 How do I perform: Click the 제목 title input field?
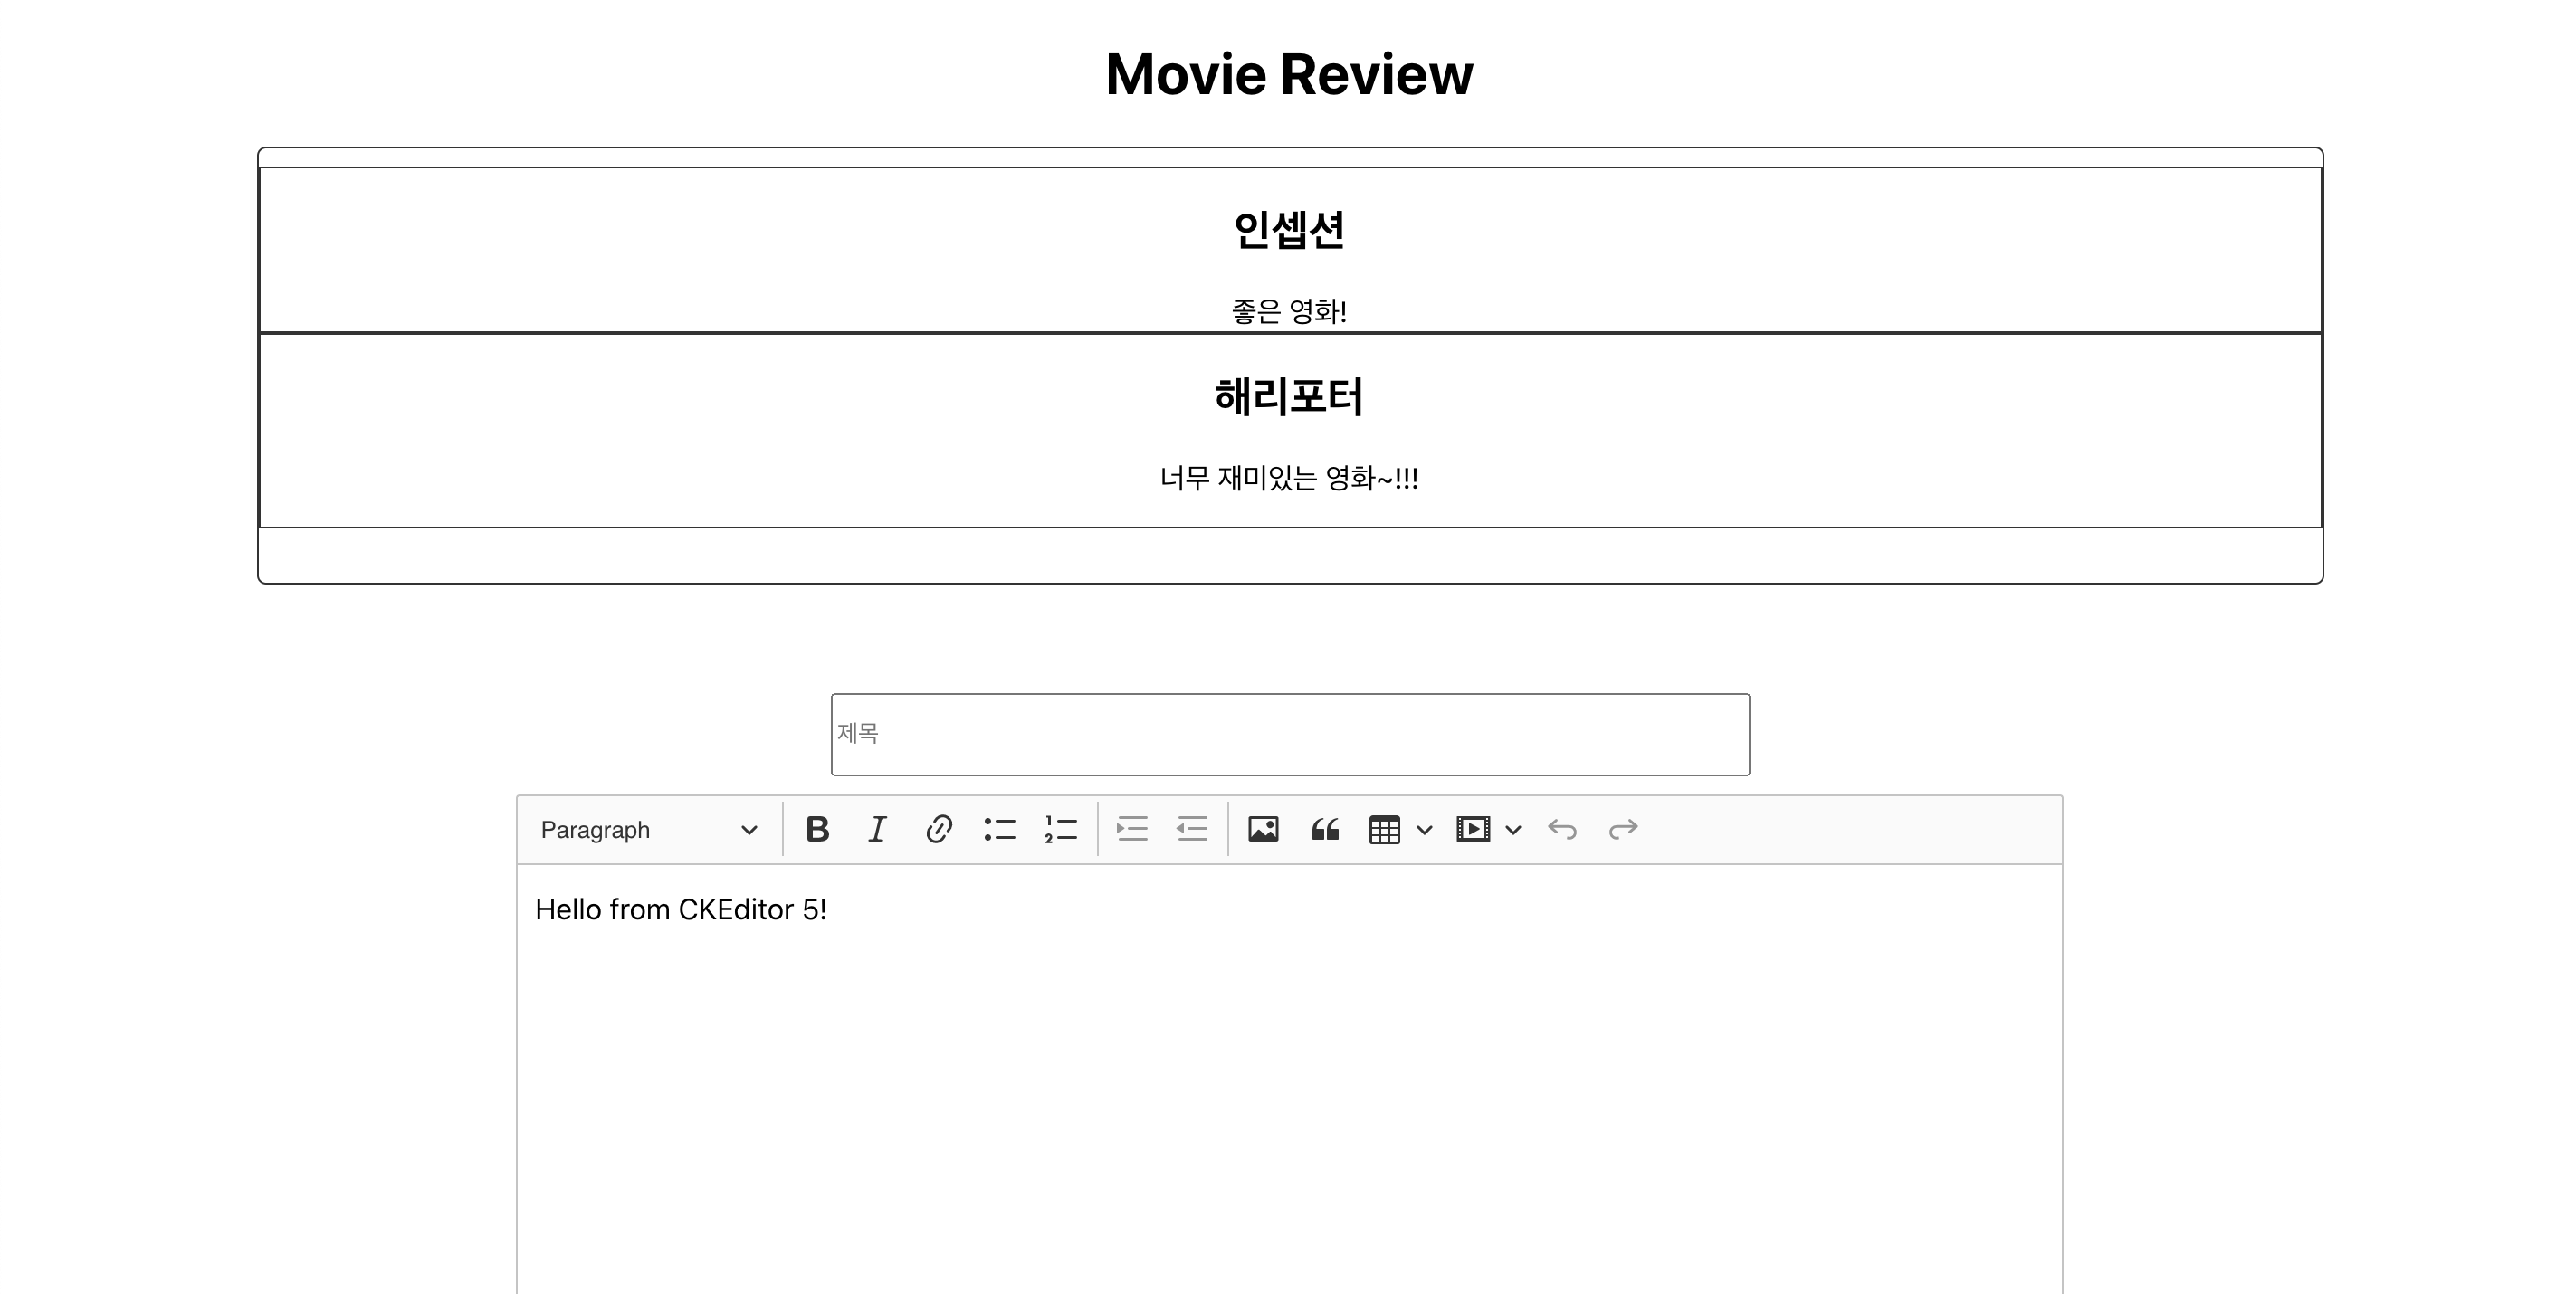1288,734
